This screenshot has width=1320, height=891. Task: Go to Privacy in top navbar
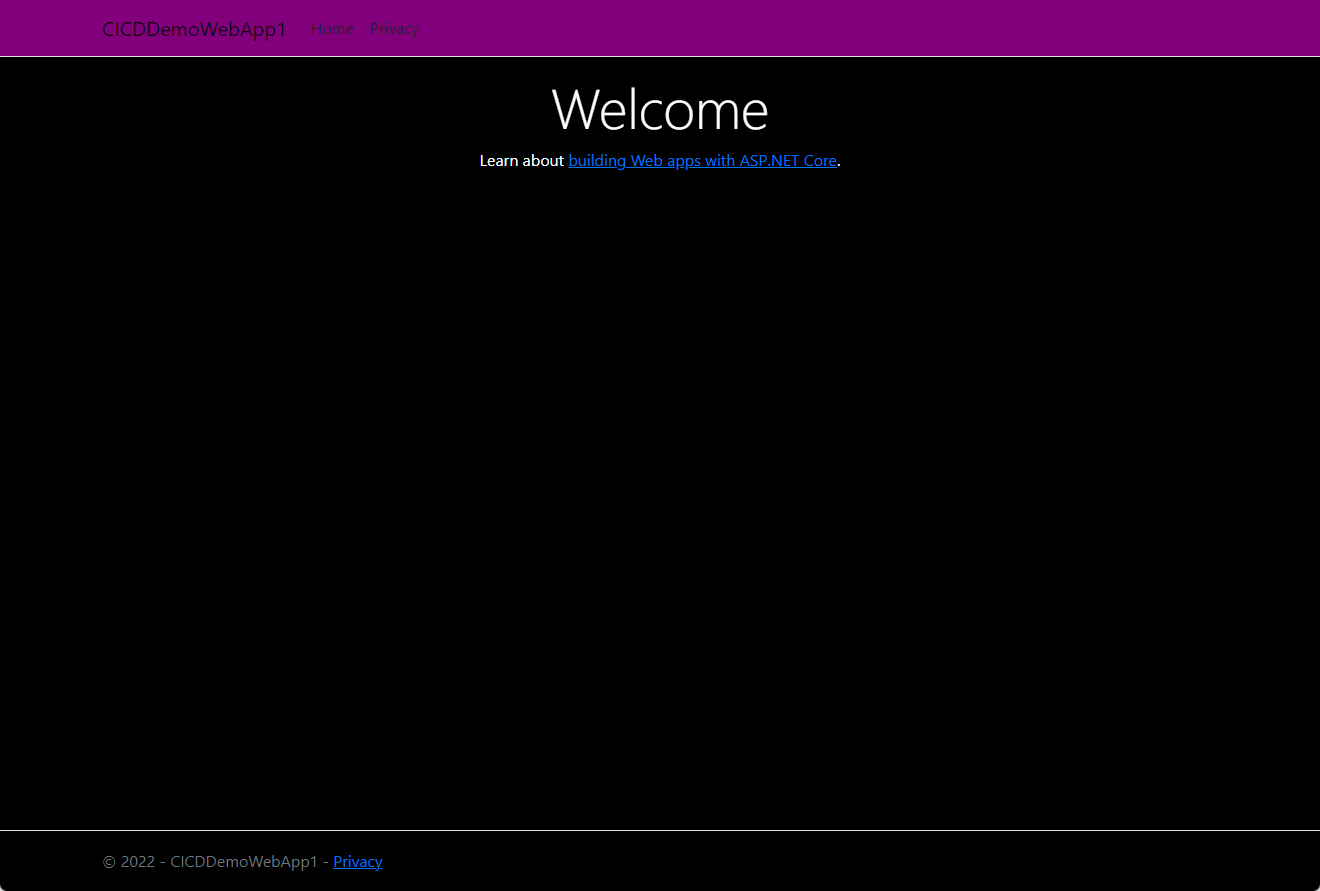pos(394,28)
